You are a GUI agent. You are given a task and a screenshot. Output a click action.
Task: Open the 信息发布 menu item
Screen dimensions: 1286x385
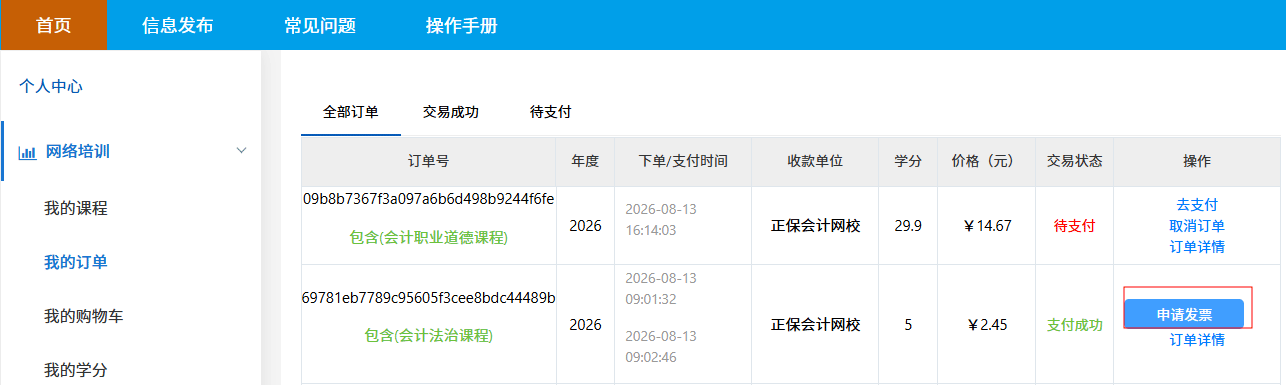[x=178, y=25]
